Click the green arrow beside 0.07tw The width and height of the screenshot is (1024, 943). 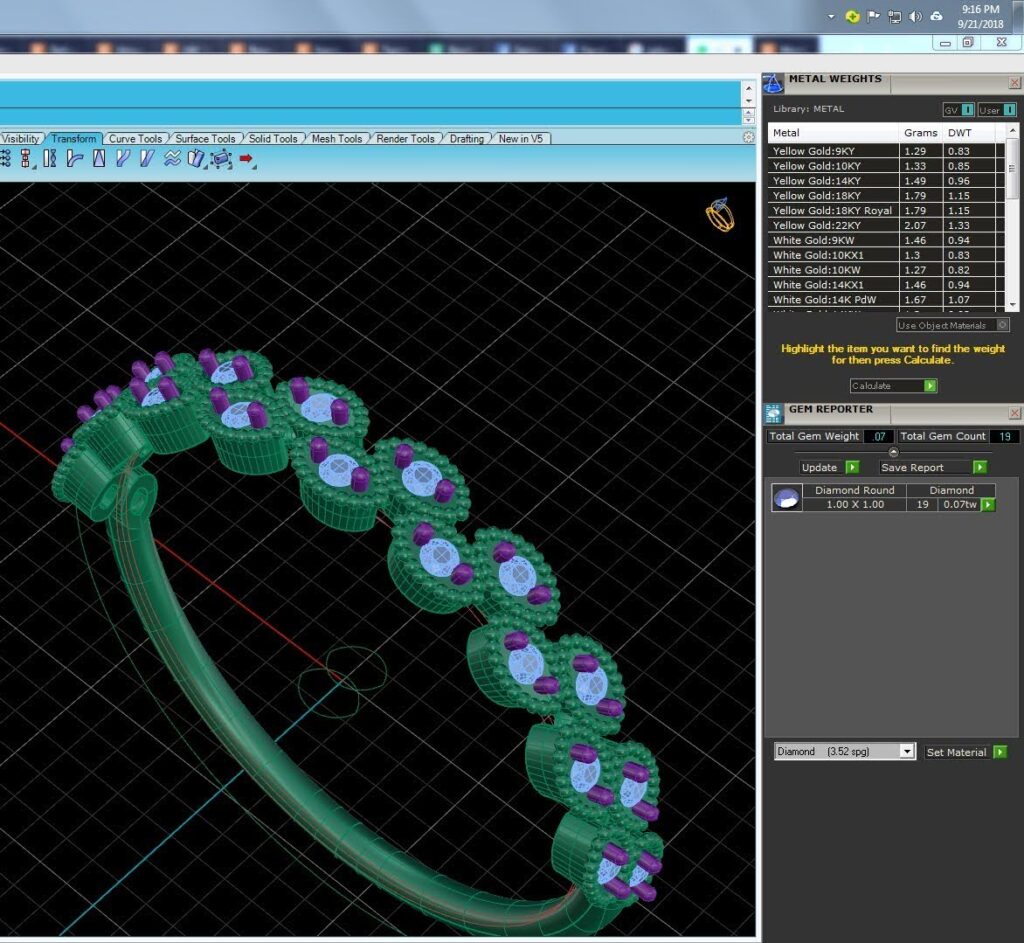pos(988,505)
